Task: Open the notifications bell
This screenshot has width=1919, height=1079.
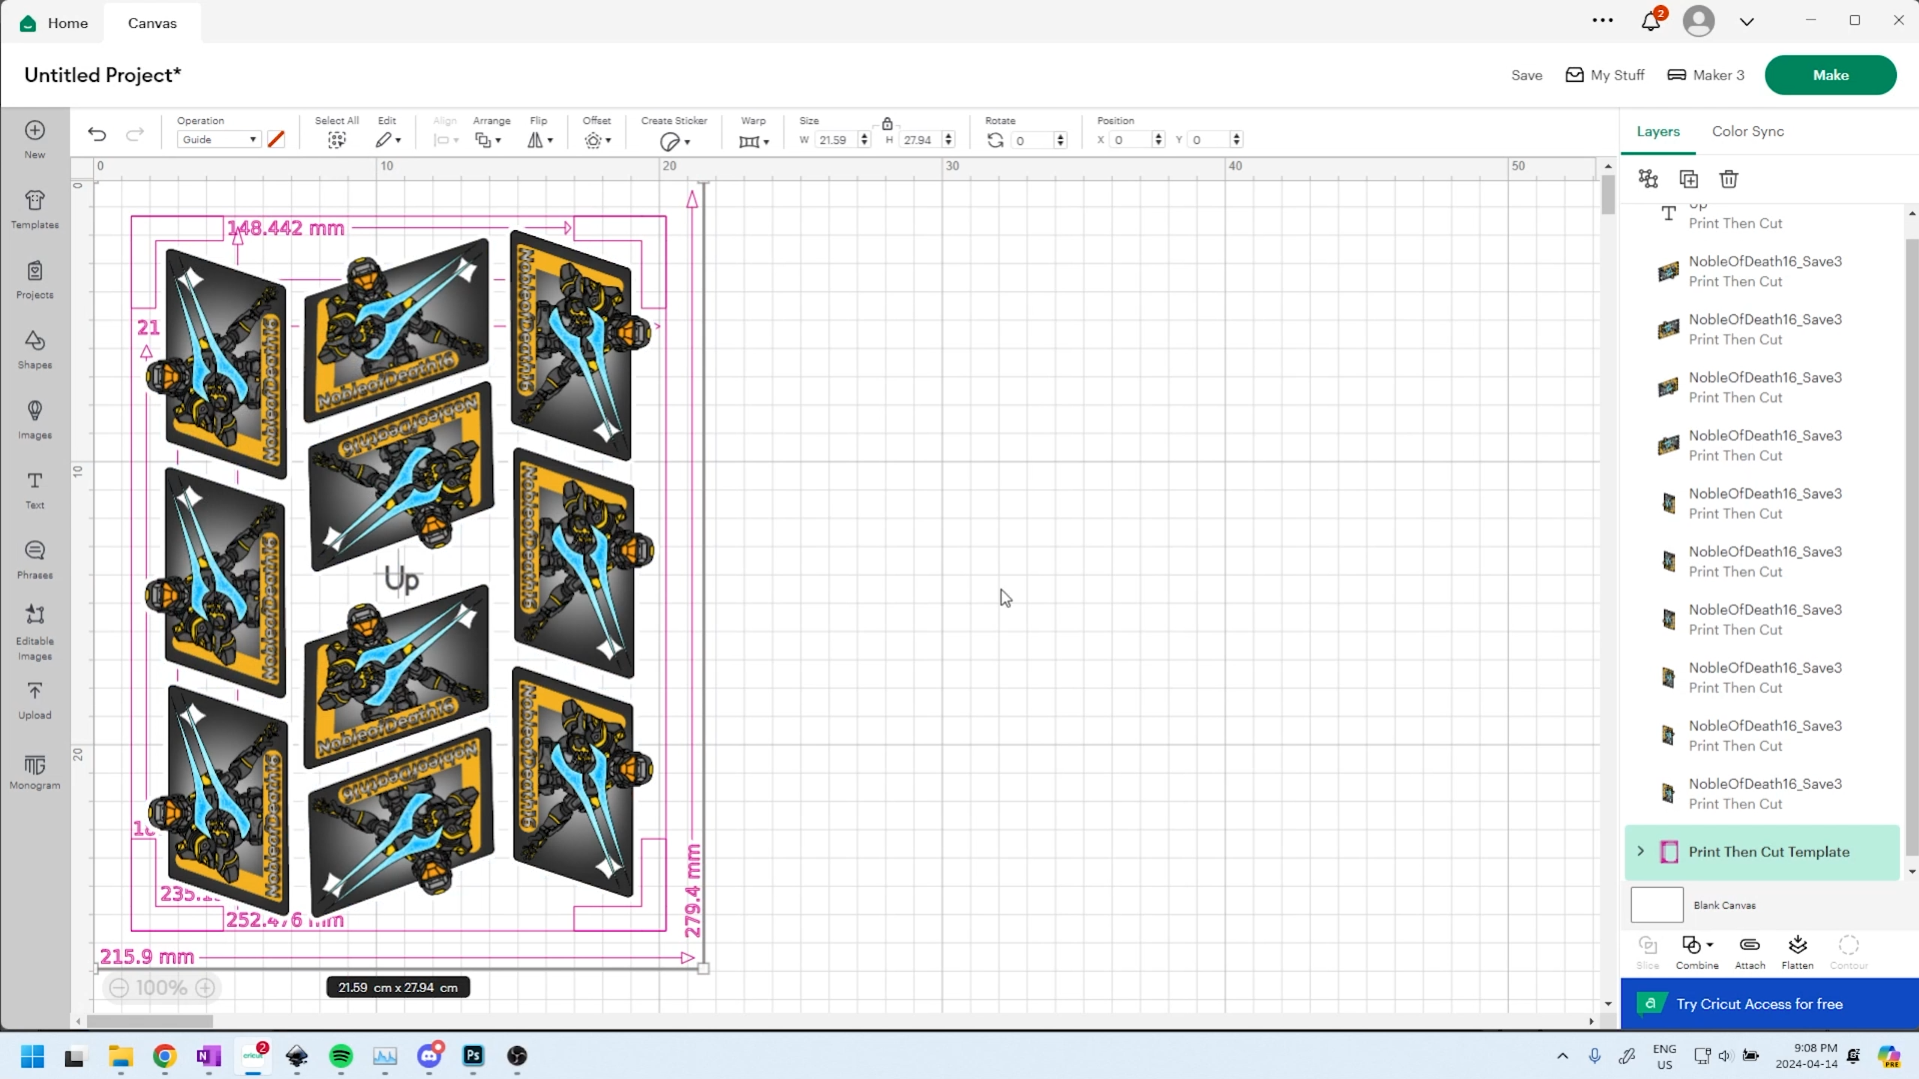Action: (x=1651, y=21)
